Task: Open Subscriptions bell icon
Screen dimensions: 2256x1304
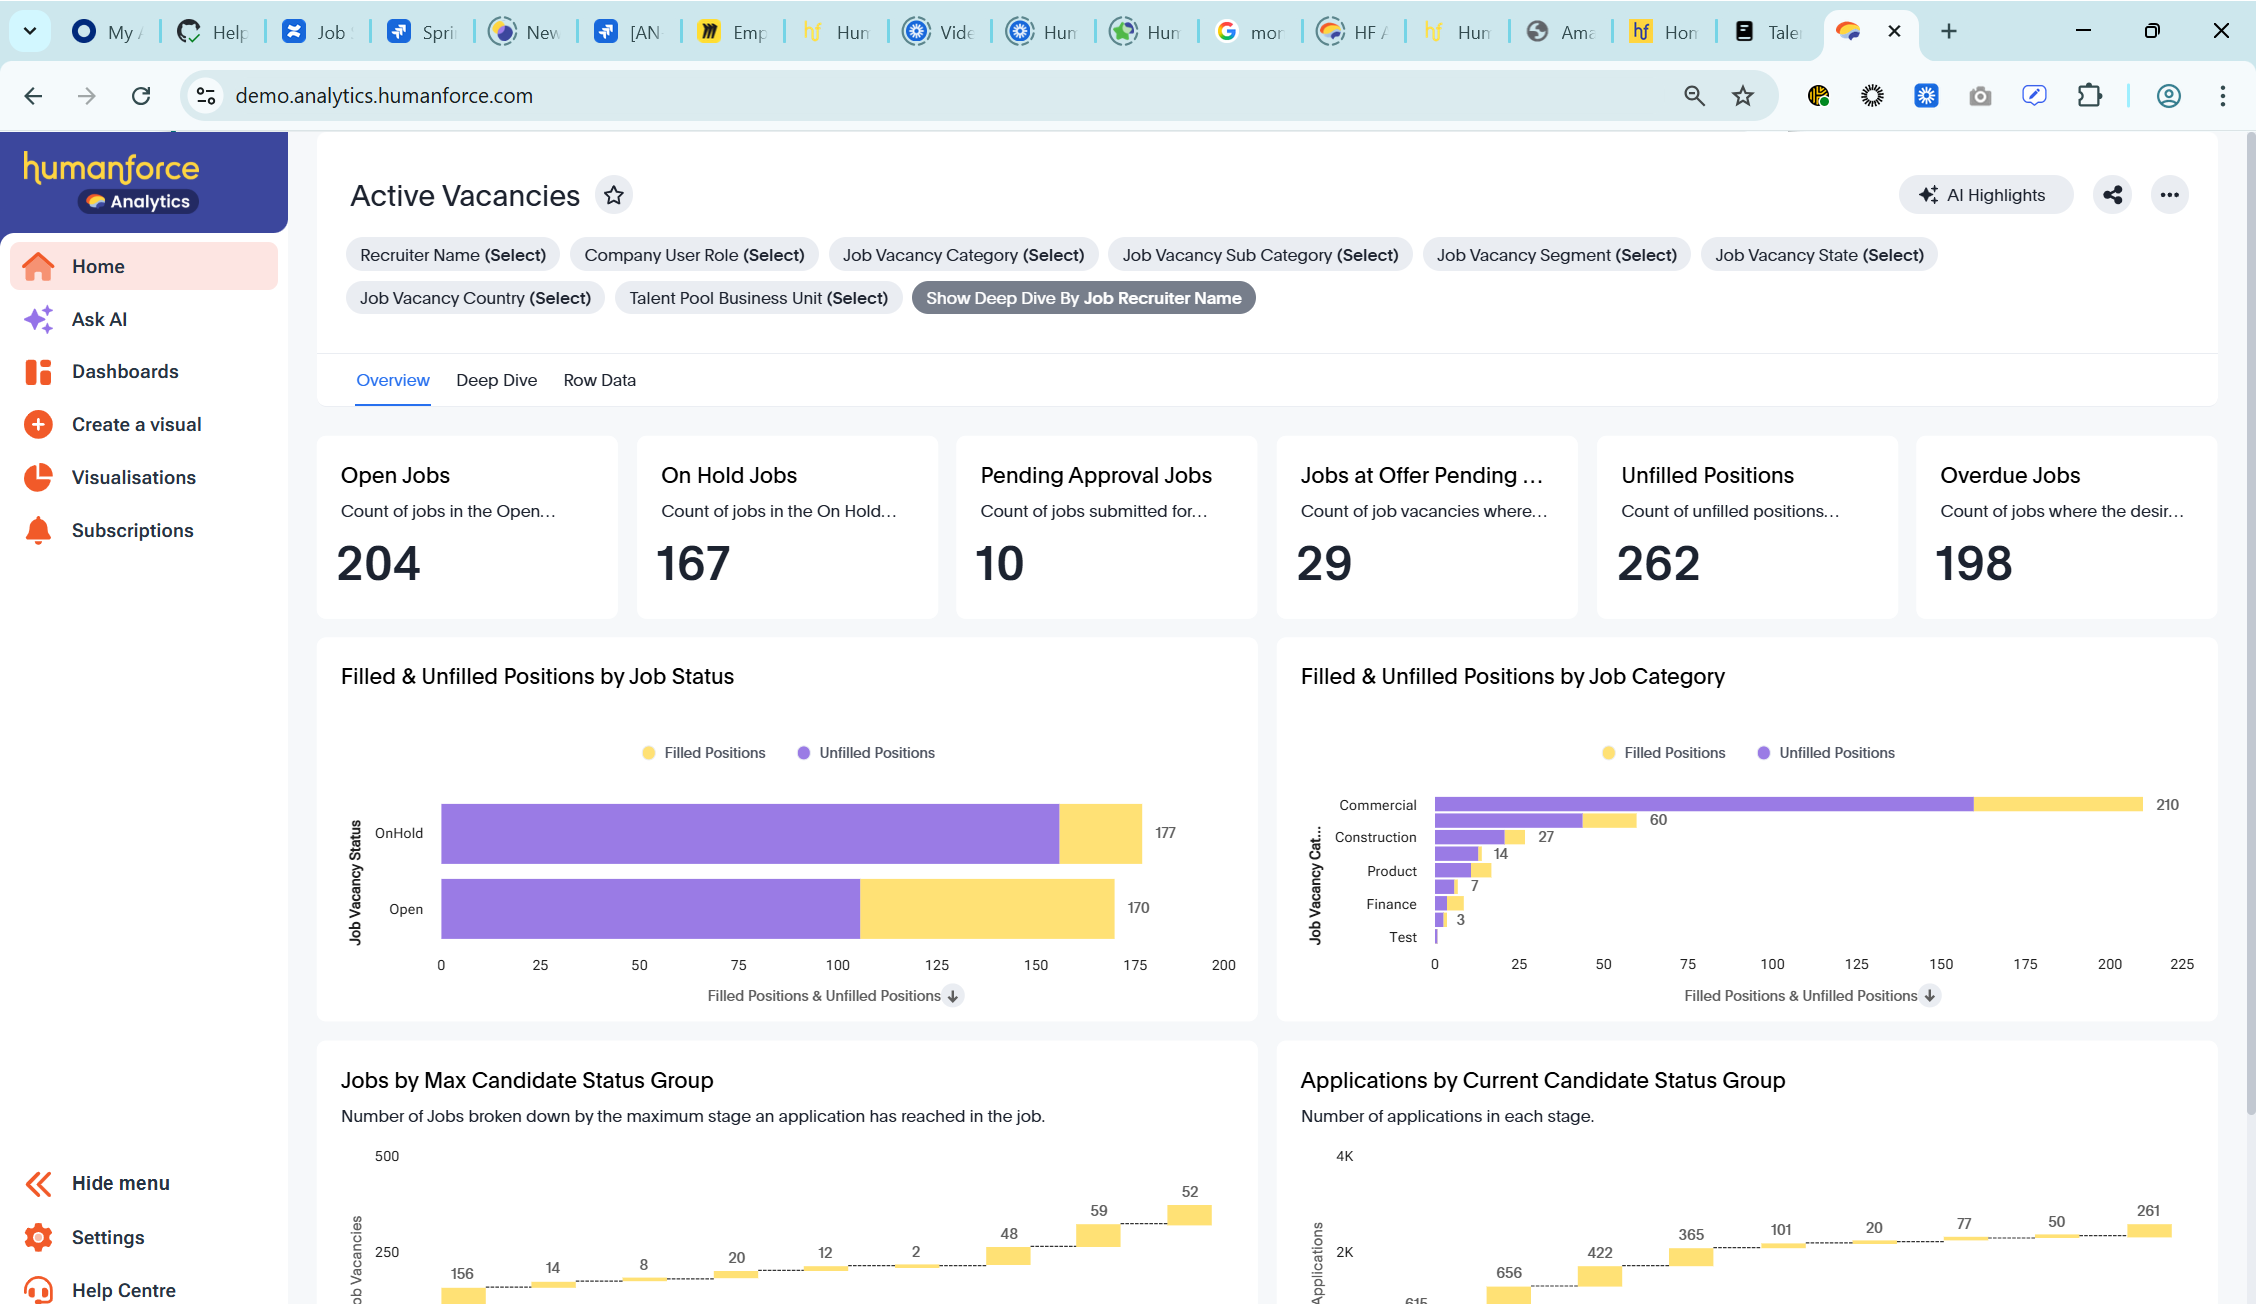Action: (38, 531)
